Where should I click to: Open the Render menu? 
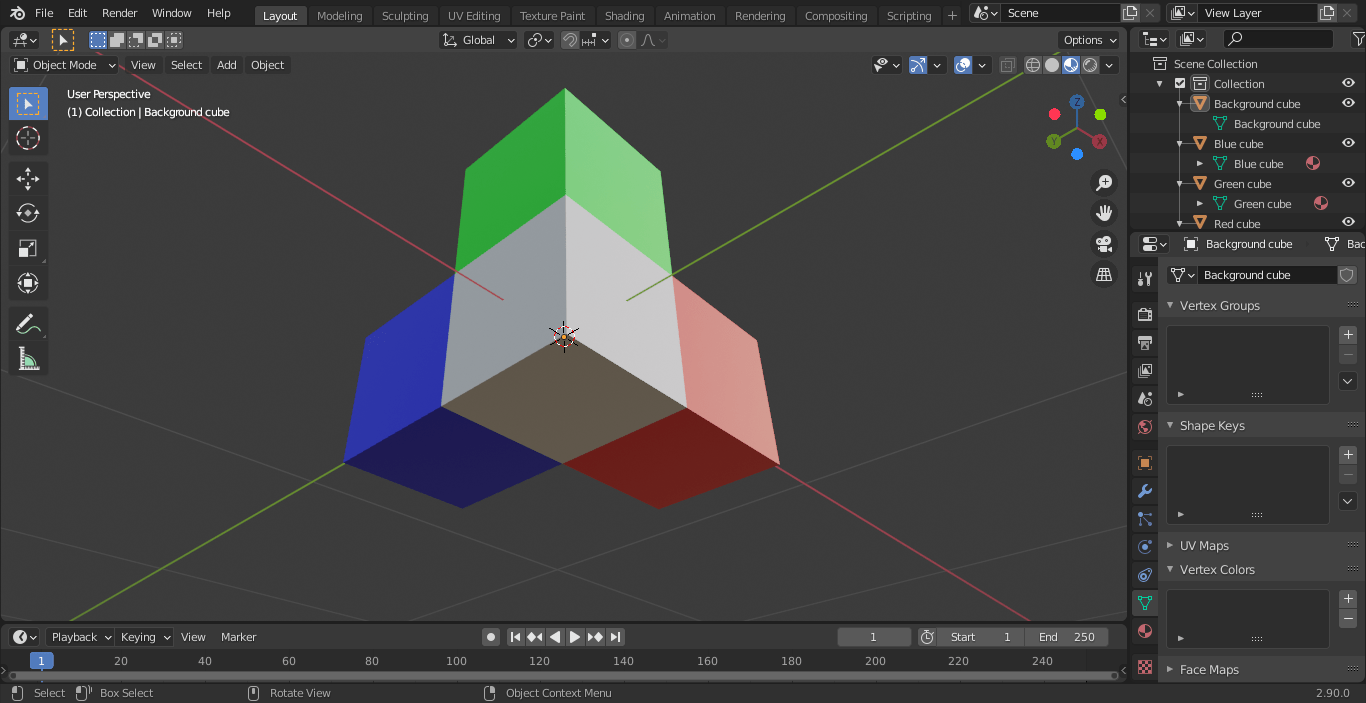coord(120,13)
